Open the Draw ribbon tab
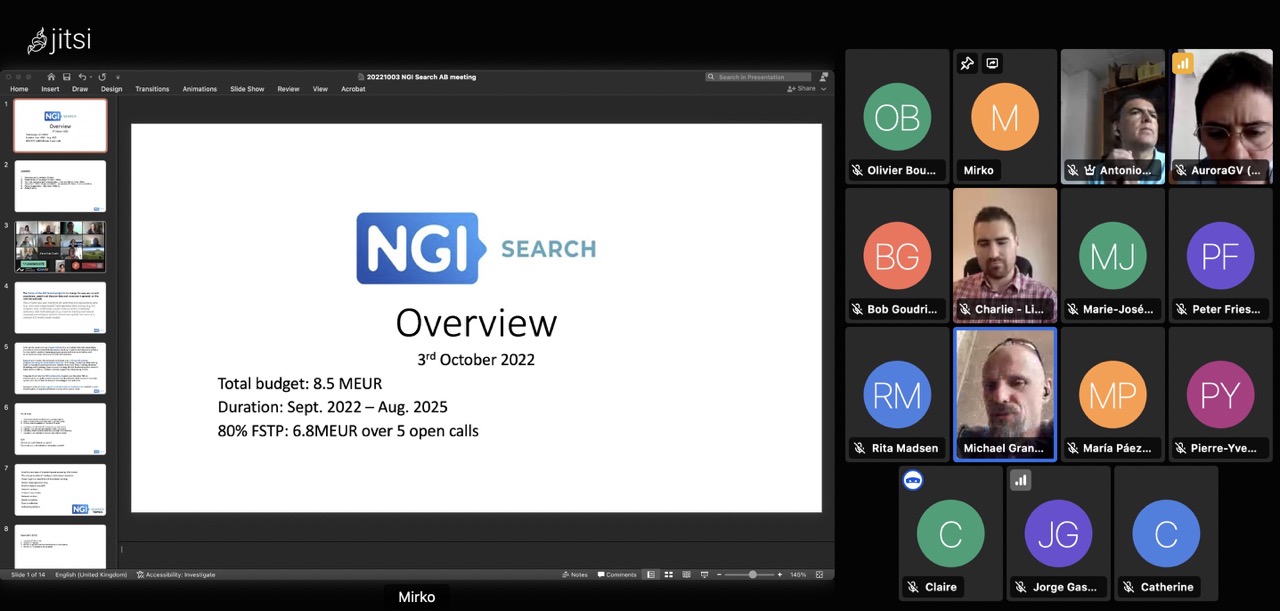The image size is (1280, 611). [x=80, y=89]
